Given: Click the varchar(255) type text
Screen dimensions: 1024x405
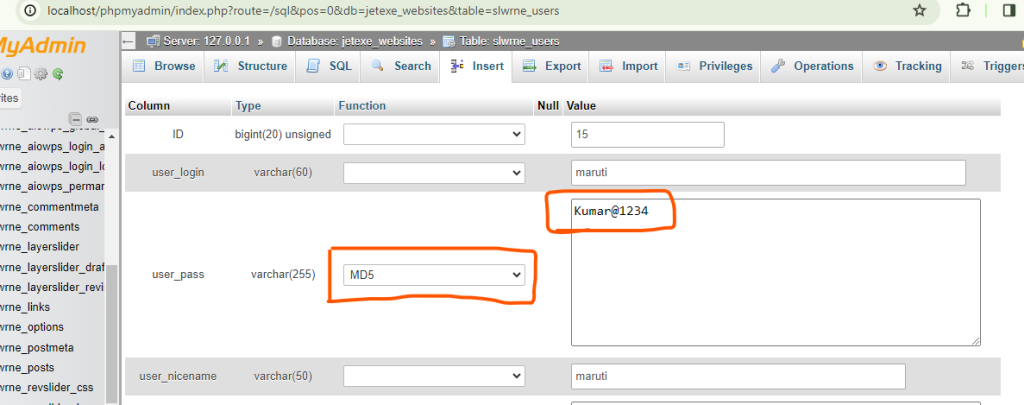Looking at the screenshot, I should click(x=283, y=275).
